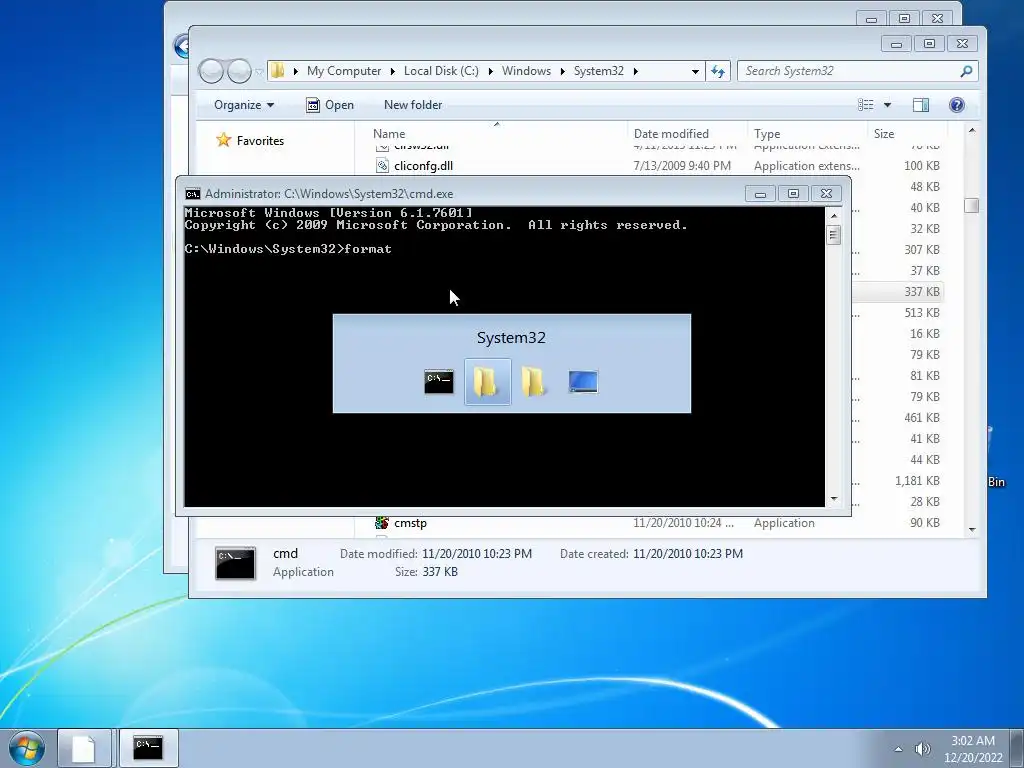Screen dimensions: 1024x768
Task: Click cmd scrollbar up arrow
Action: point(833,216)
